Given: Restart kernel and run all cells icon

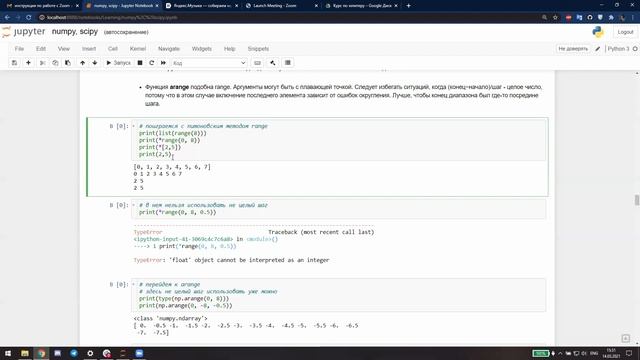Looking at the screenshot, I should point(163,63).
